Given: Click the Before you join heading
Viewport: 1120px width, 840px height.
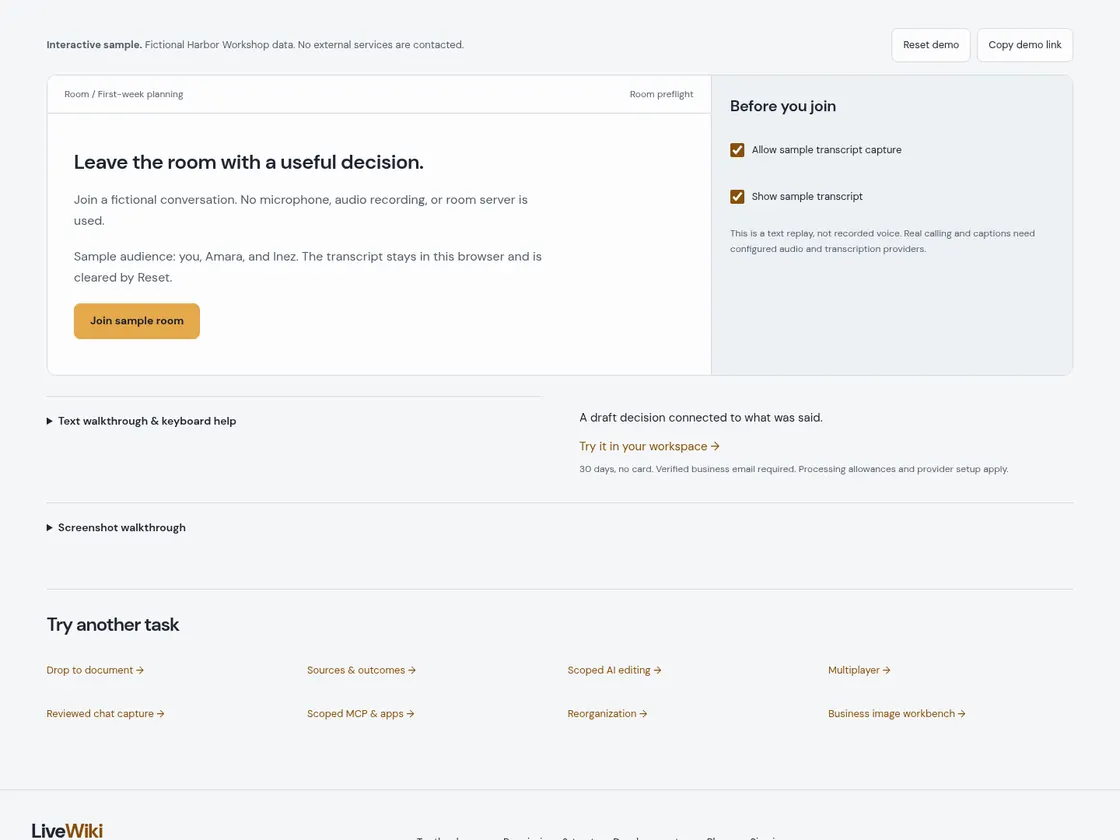Looking at the screenshot, I should pos(782,106).
